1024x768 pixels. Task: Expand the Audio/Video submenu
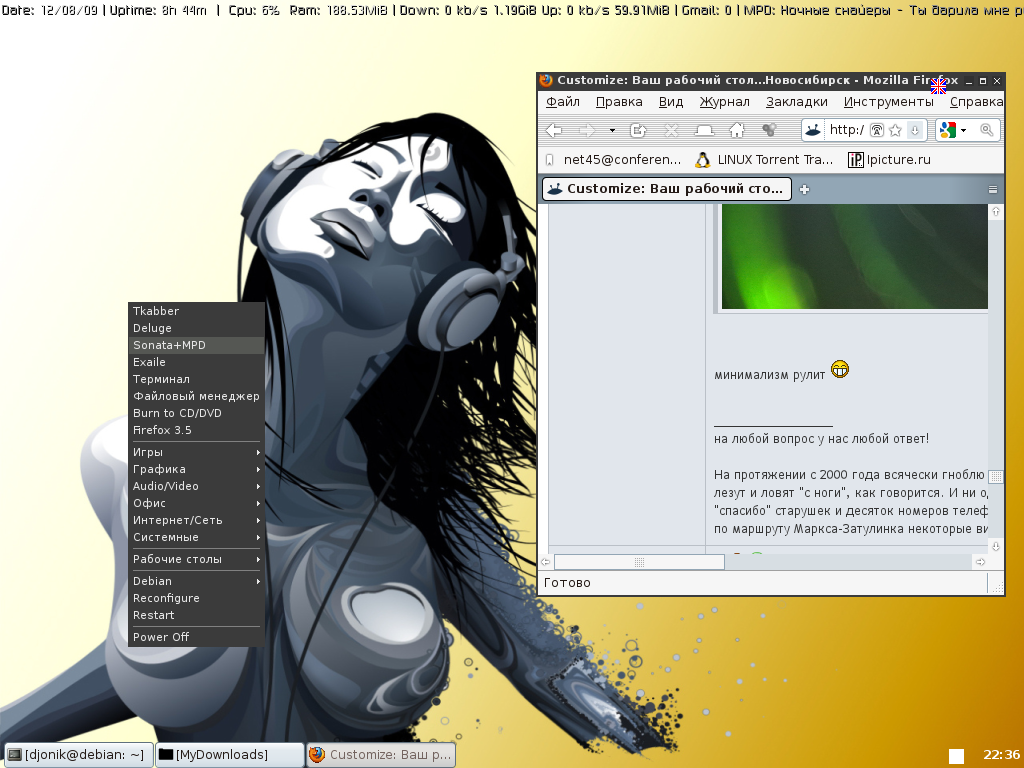point(196,486)
